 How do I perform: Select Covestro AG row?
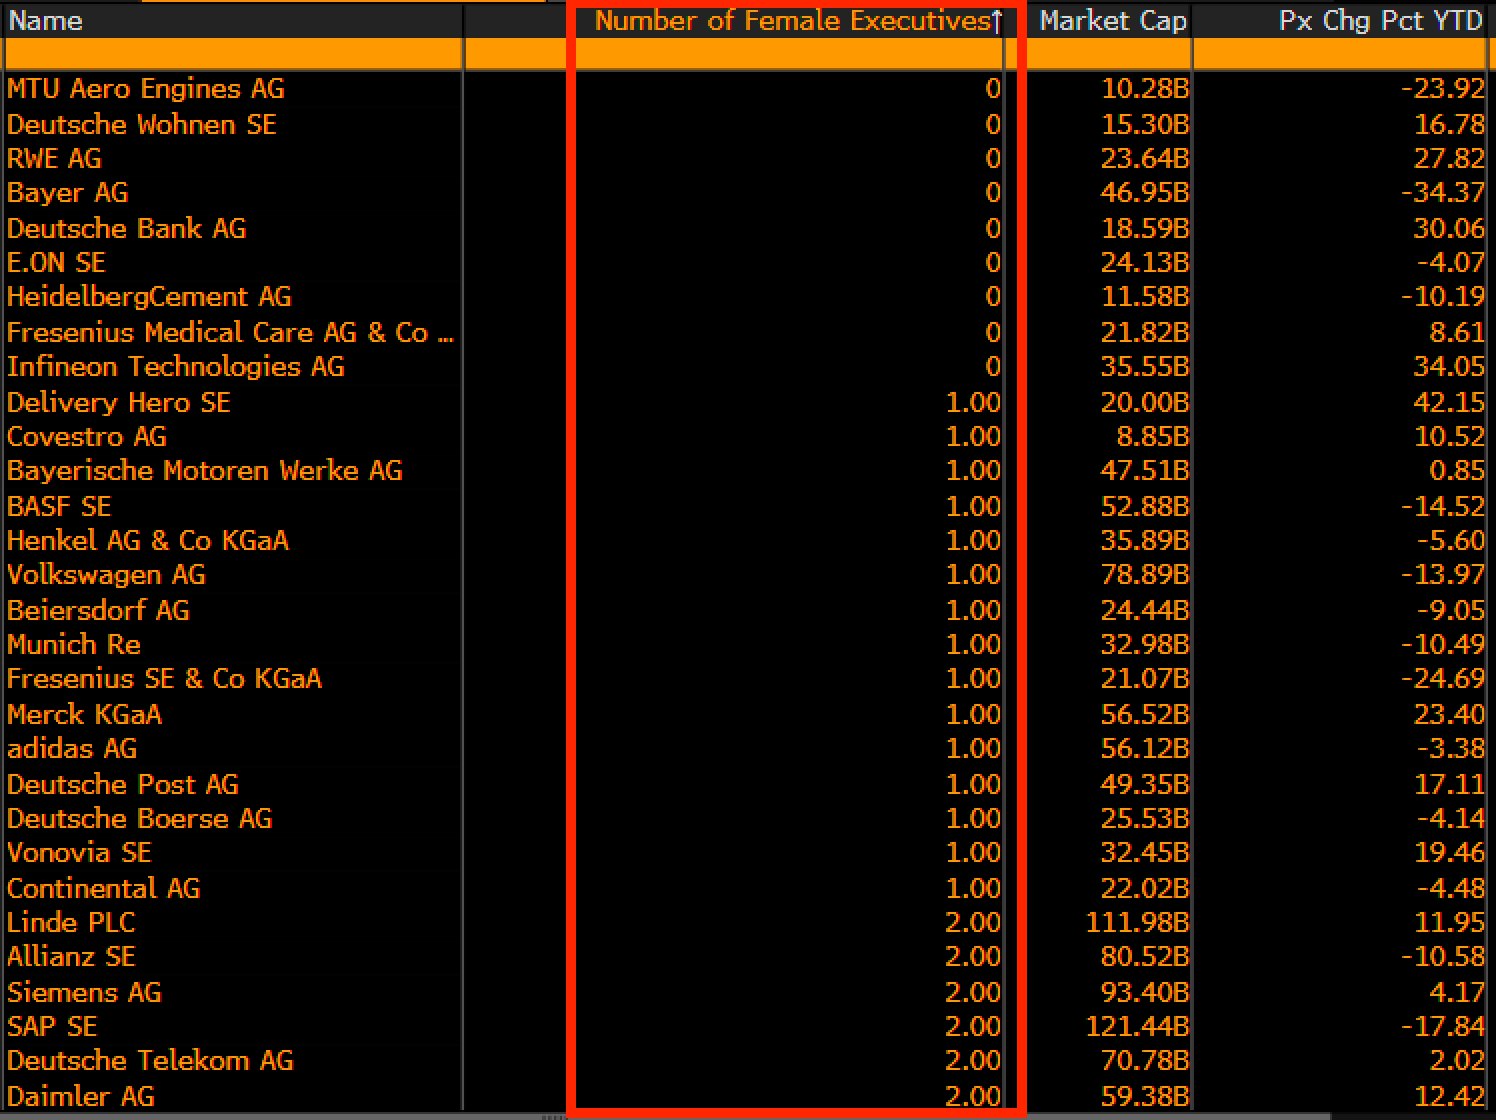tap(87, 437)
